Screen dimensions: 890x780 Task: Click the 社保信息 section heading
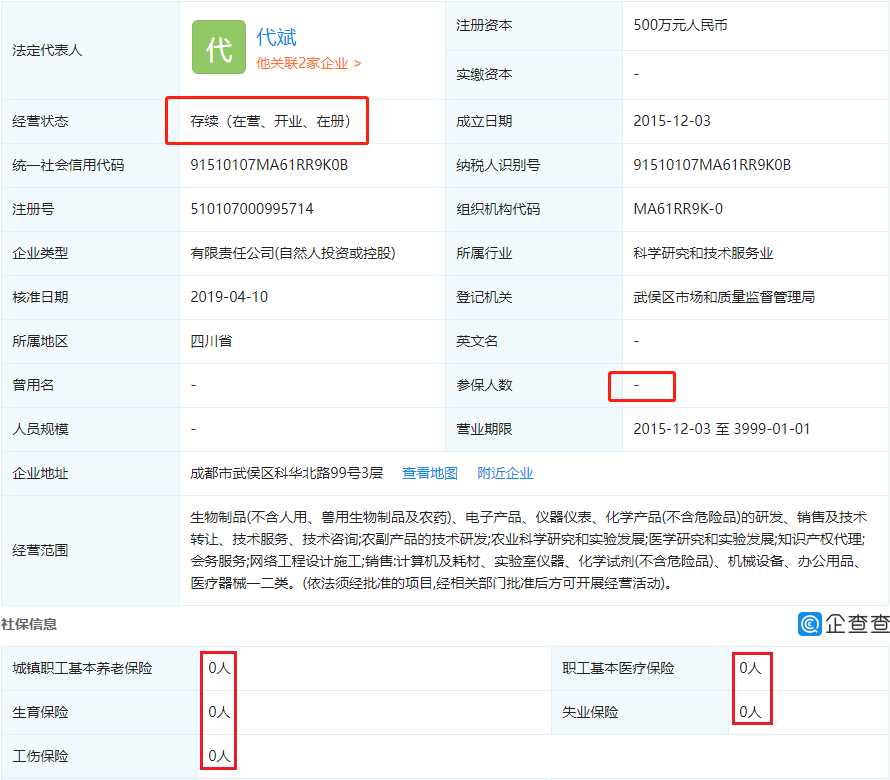click(x=29, y=624)
